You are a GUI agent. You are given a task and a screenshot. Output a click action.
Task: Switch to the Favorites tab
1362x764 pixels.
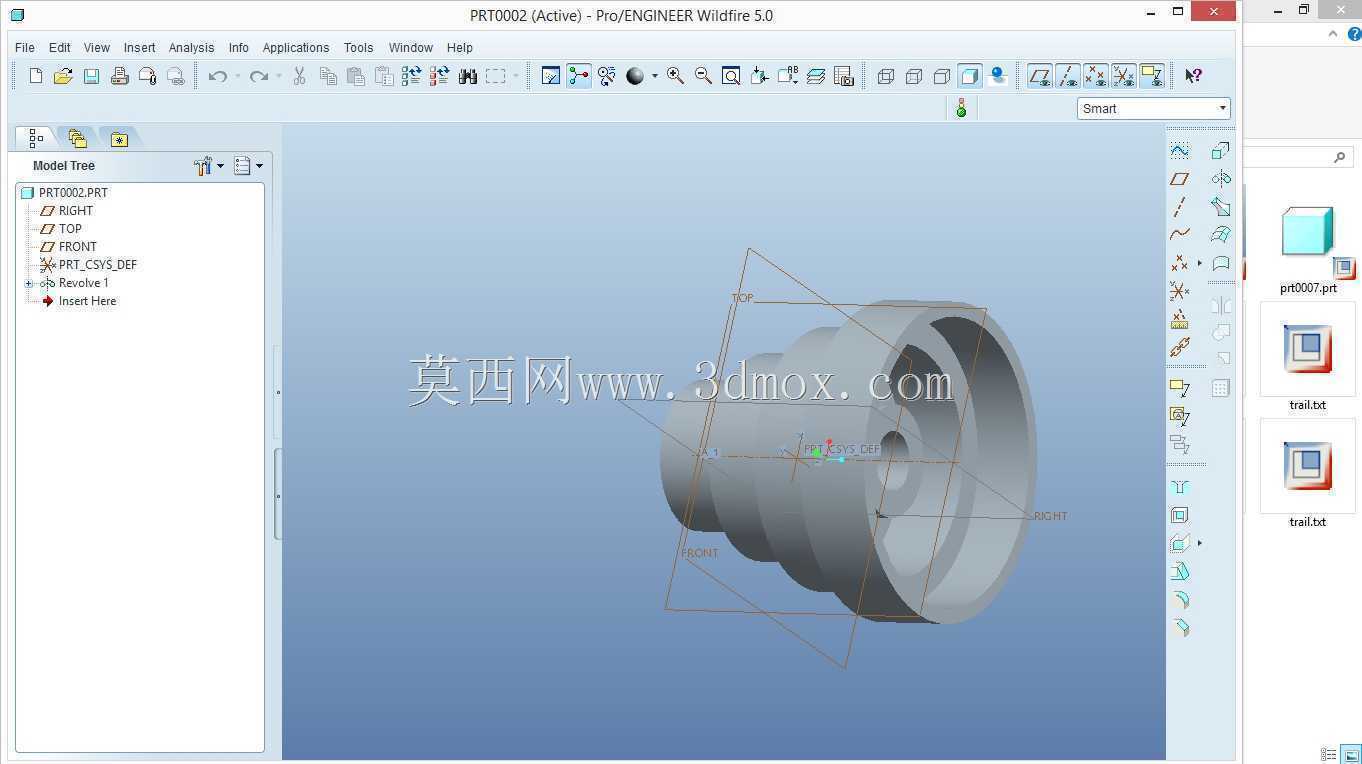[x=119, y=139]
